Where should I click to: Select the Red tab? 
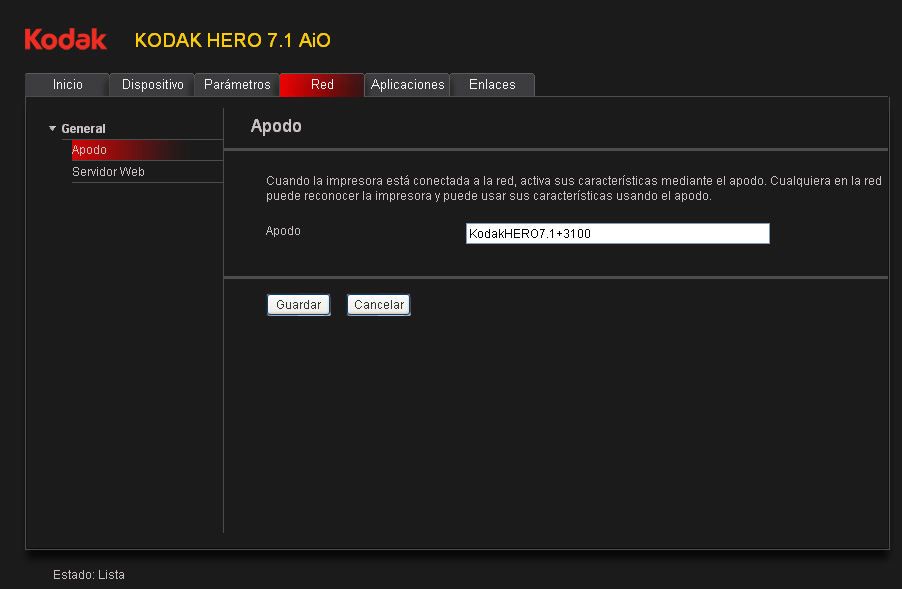tap(322, 85)
